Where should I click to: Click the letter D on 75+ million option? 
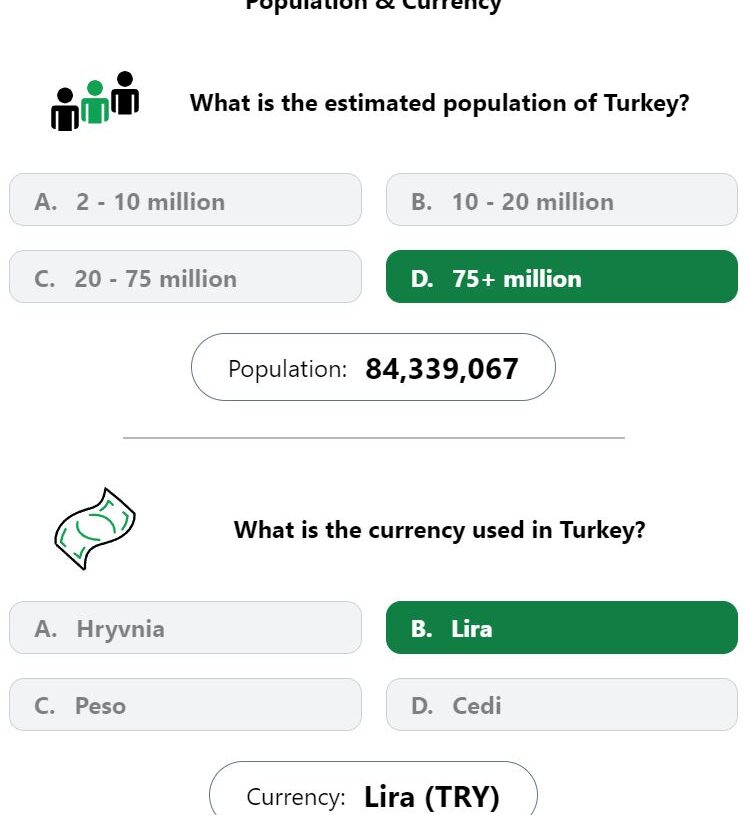421,279
